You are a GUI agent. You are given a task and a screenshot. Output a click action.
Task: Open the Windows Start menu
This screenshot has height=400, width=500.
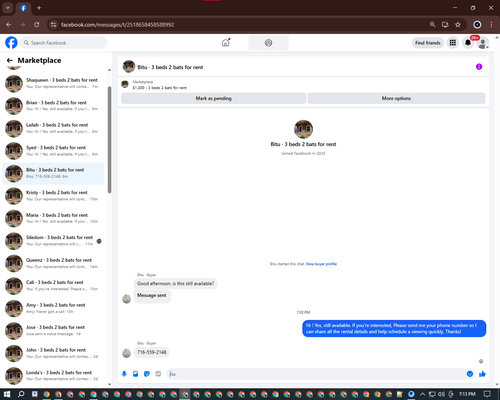tap(7, 394)
